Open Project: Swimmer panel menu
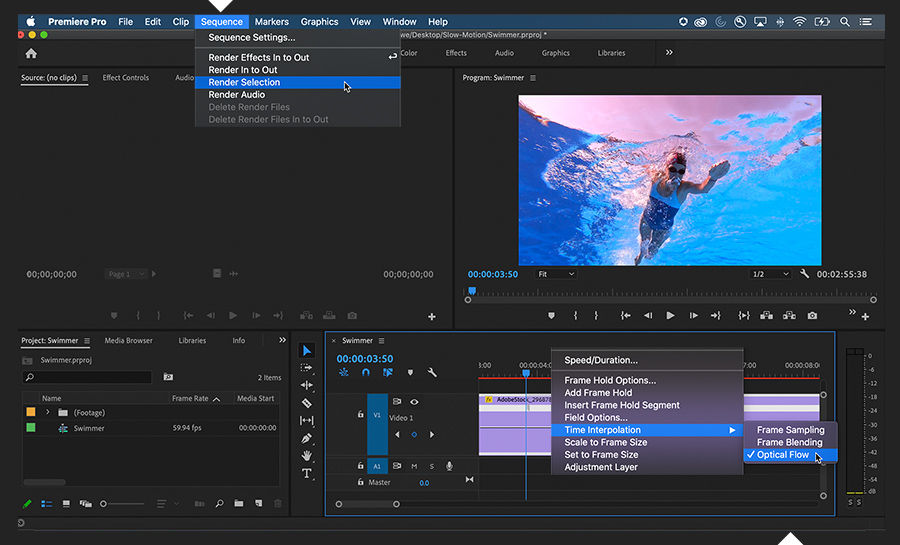 point(87,341)
